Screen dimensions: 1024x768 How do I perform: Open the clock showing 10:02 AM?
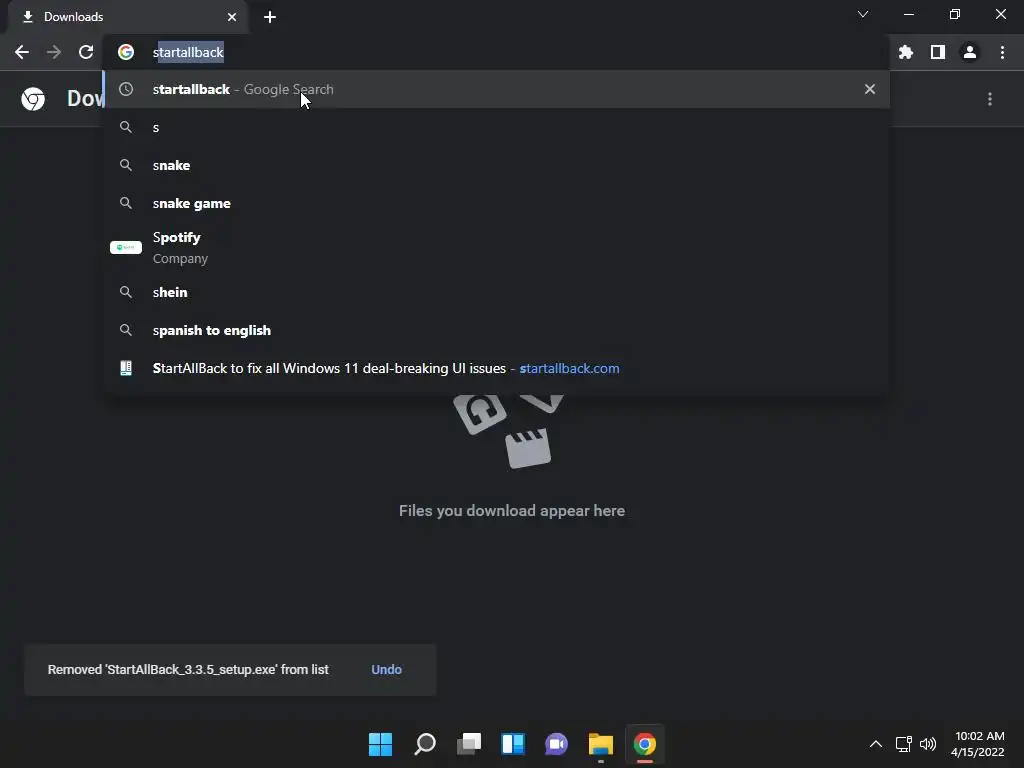tap(978, 744)
